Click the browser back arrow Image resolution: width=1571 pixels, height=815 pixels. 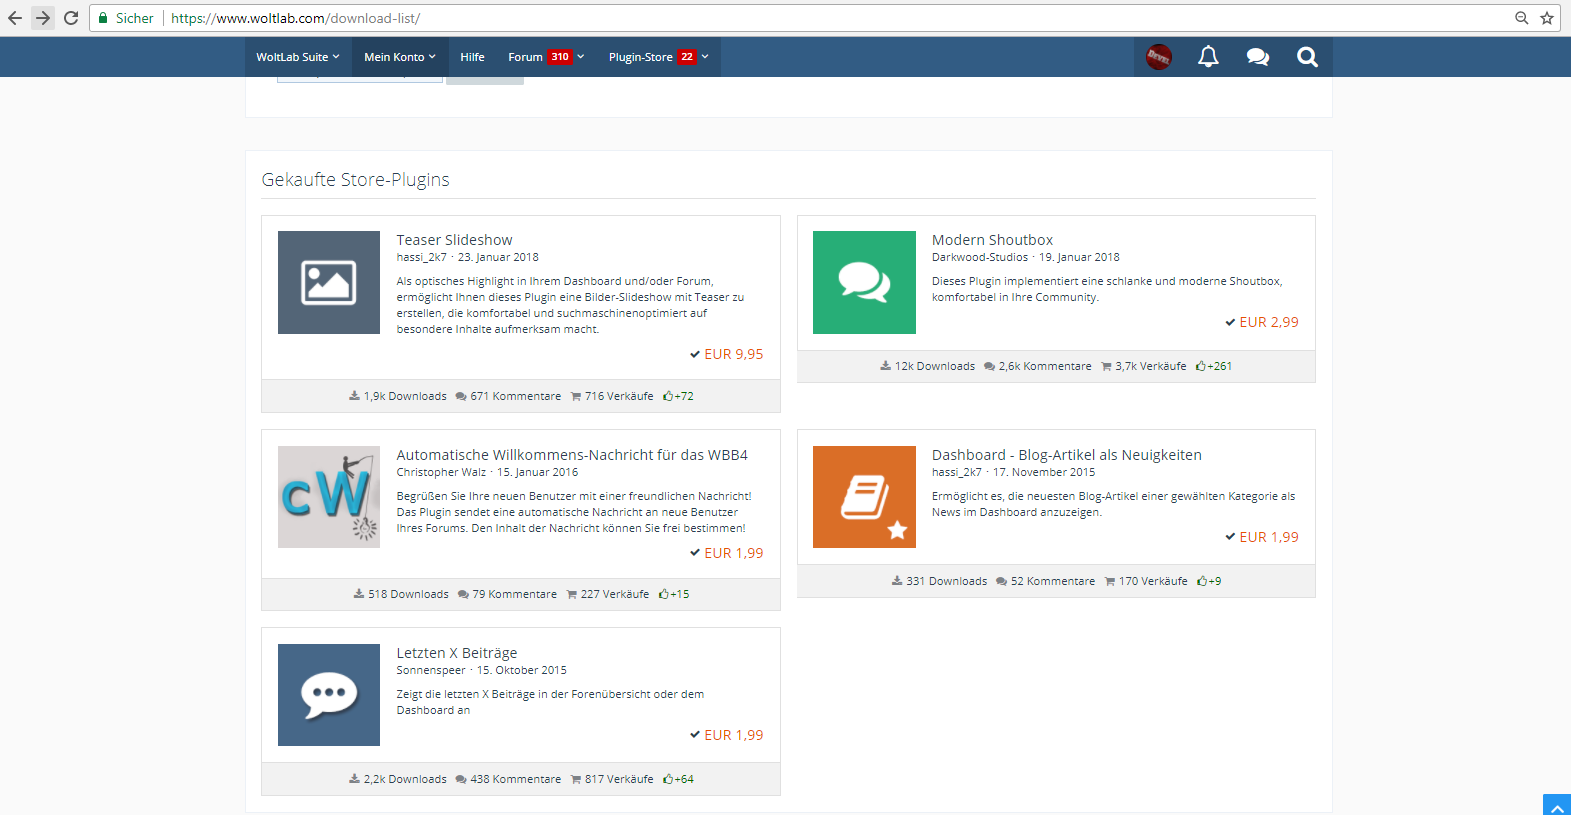tap(15, 18)
